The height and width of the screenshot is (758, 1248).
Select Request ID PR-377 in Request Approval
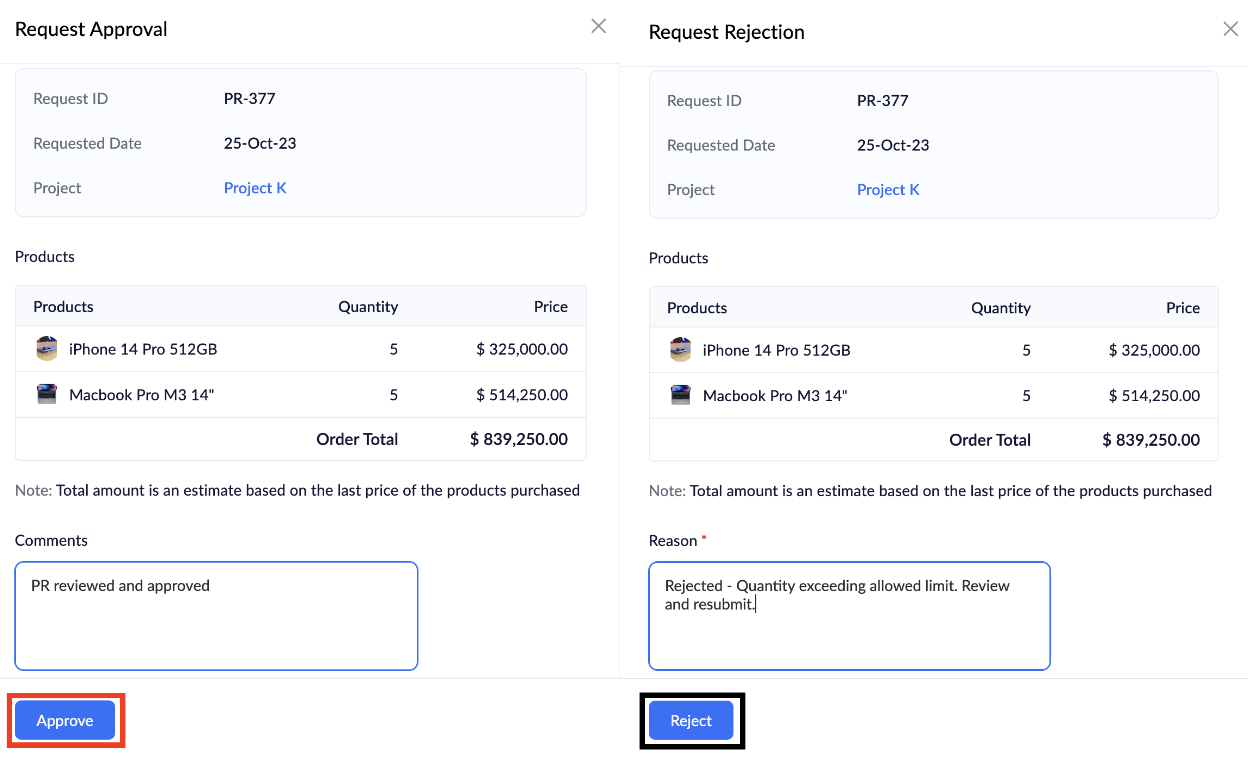click(x=249, y=98)
